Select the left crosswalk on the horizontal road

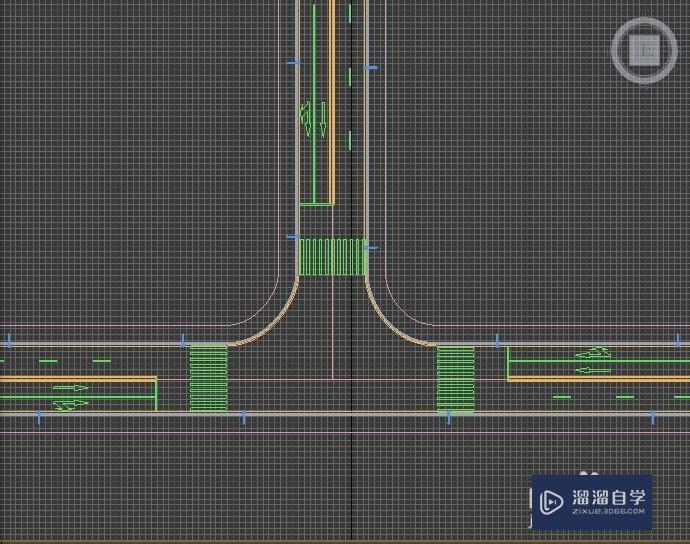click(209, 379)
